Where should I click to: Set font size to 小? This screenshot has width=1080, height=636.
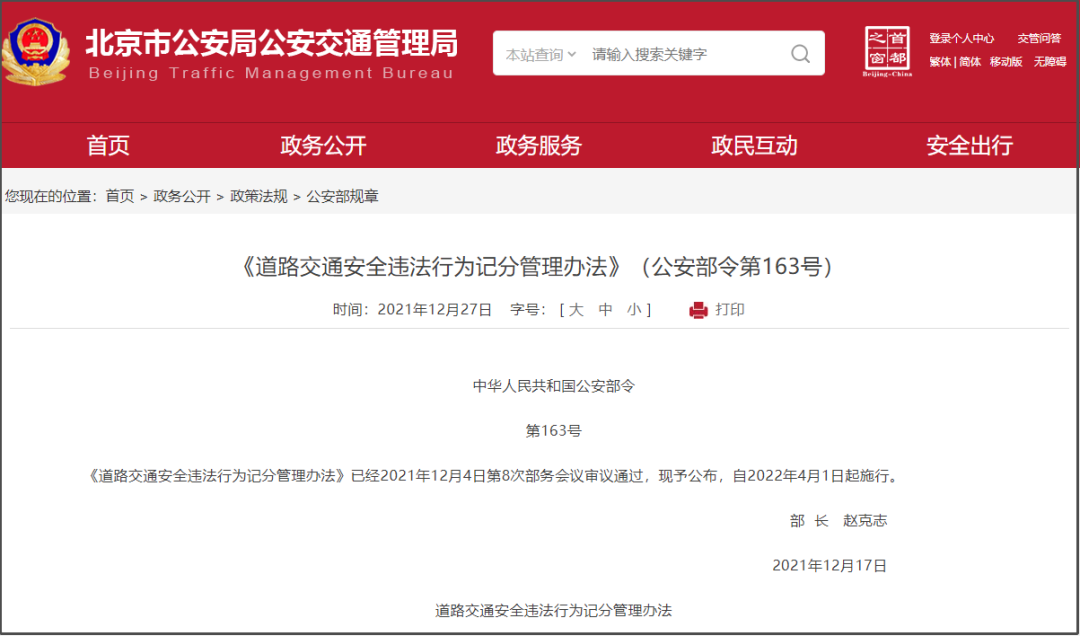(x=634, y=310)
